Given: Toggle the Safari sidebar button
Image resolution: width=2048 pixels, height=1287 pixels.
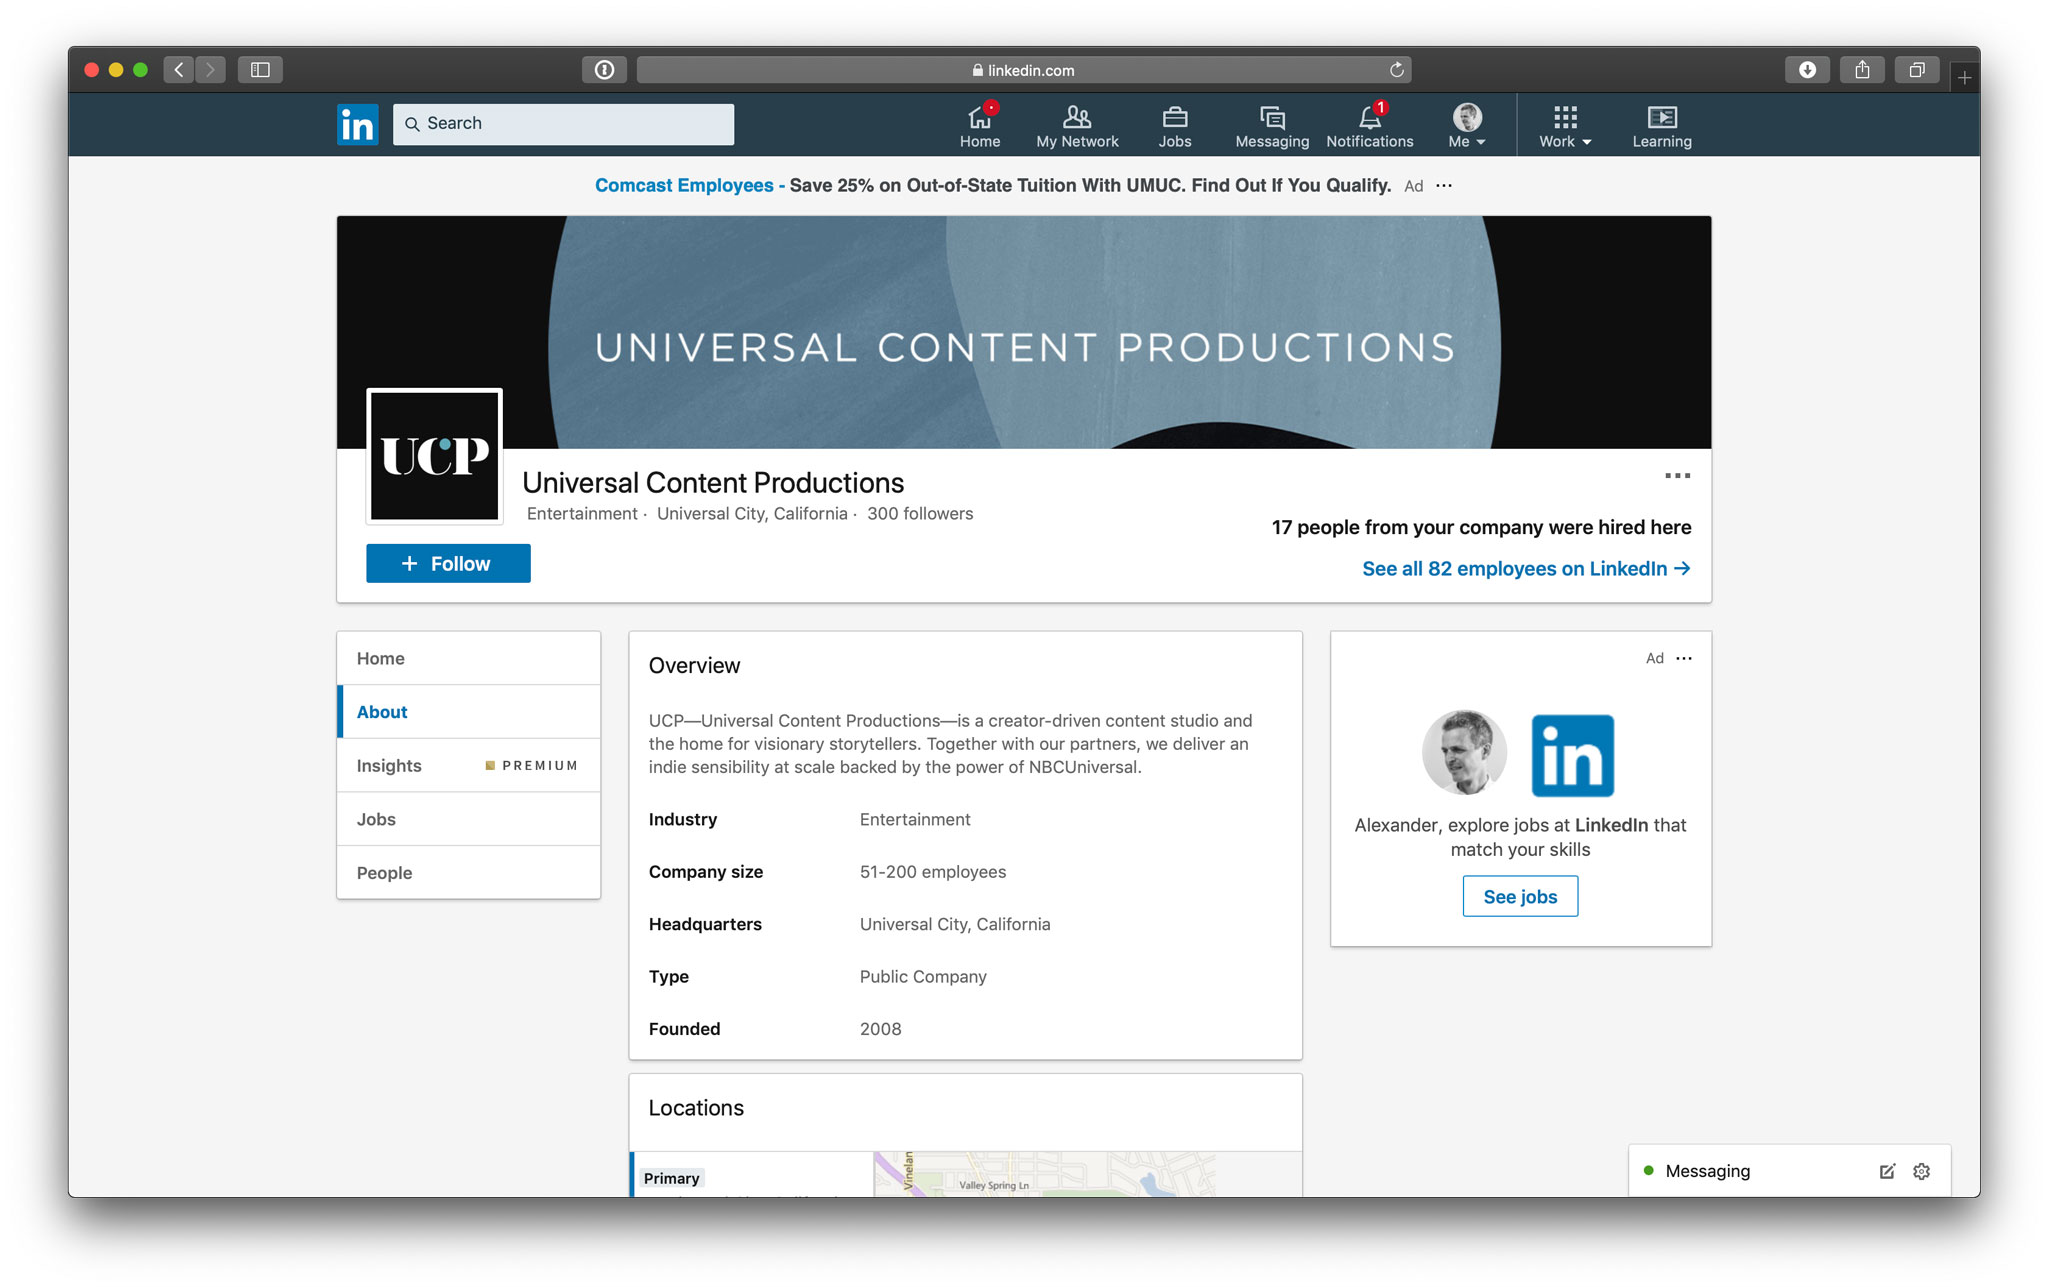Looking at the screenshot, I should click(x=260, y=69).
